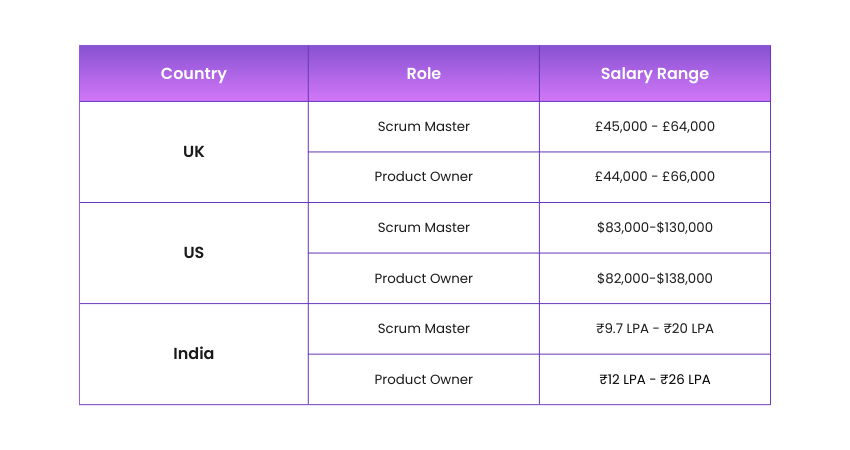Select the ₹12 LPA - ₹26 LPA cell

(x=654, y=379)
